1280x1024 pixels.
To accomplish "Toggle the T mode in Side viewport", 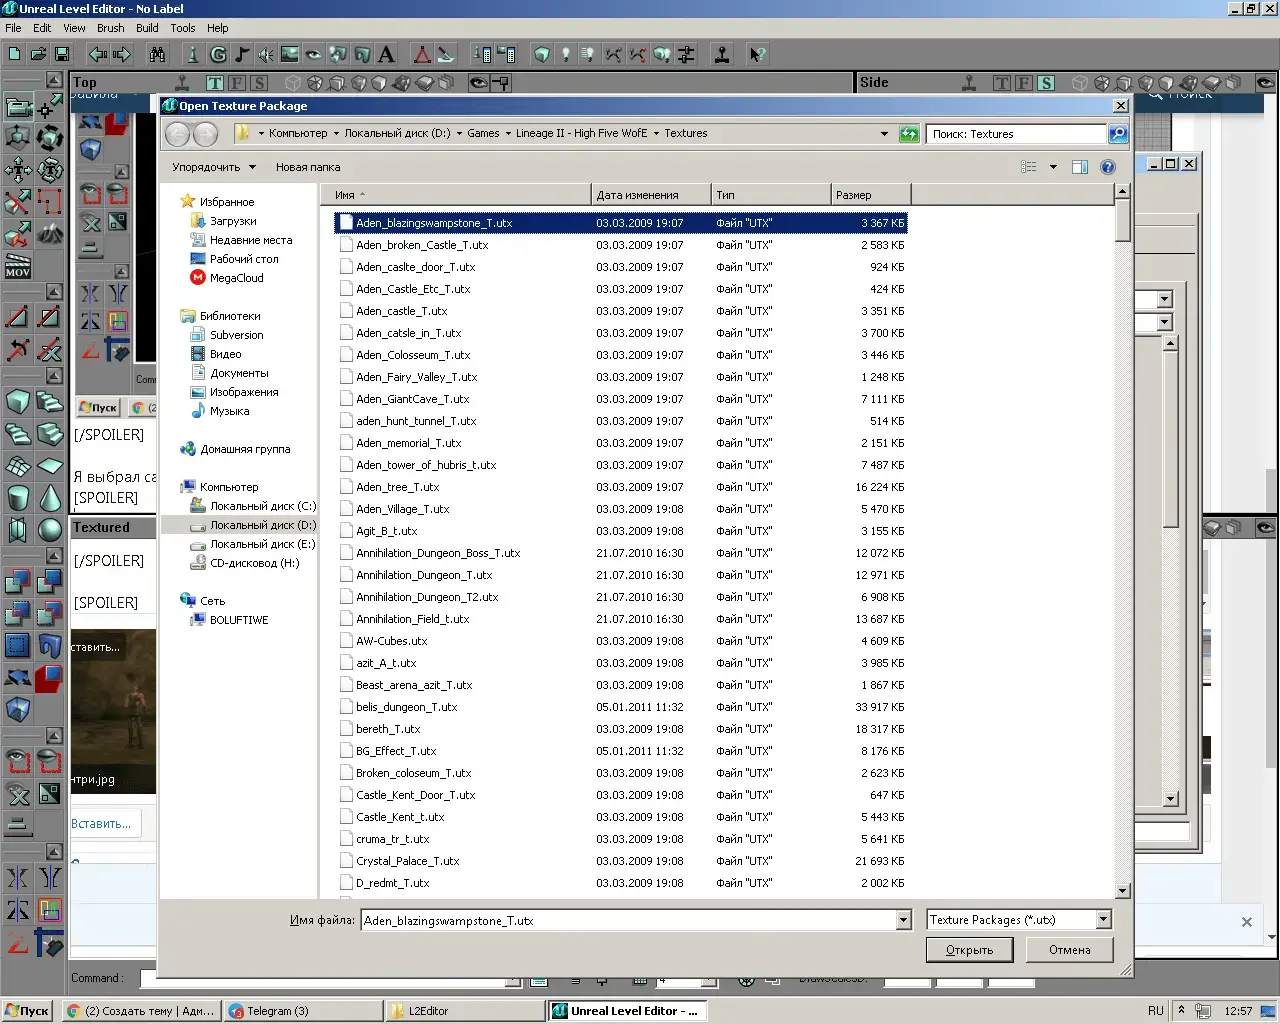I will pyautogui.click(x=1002, y=83).
